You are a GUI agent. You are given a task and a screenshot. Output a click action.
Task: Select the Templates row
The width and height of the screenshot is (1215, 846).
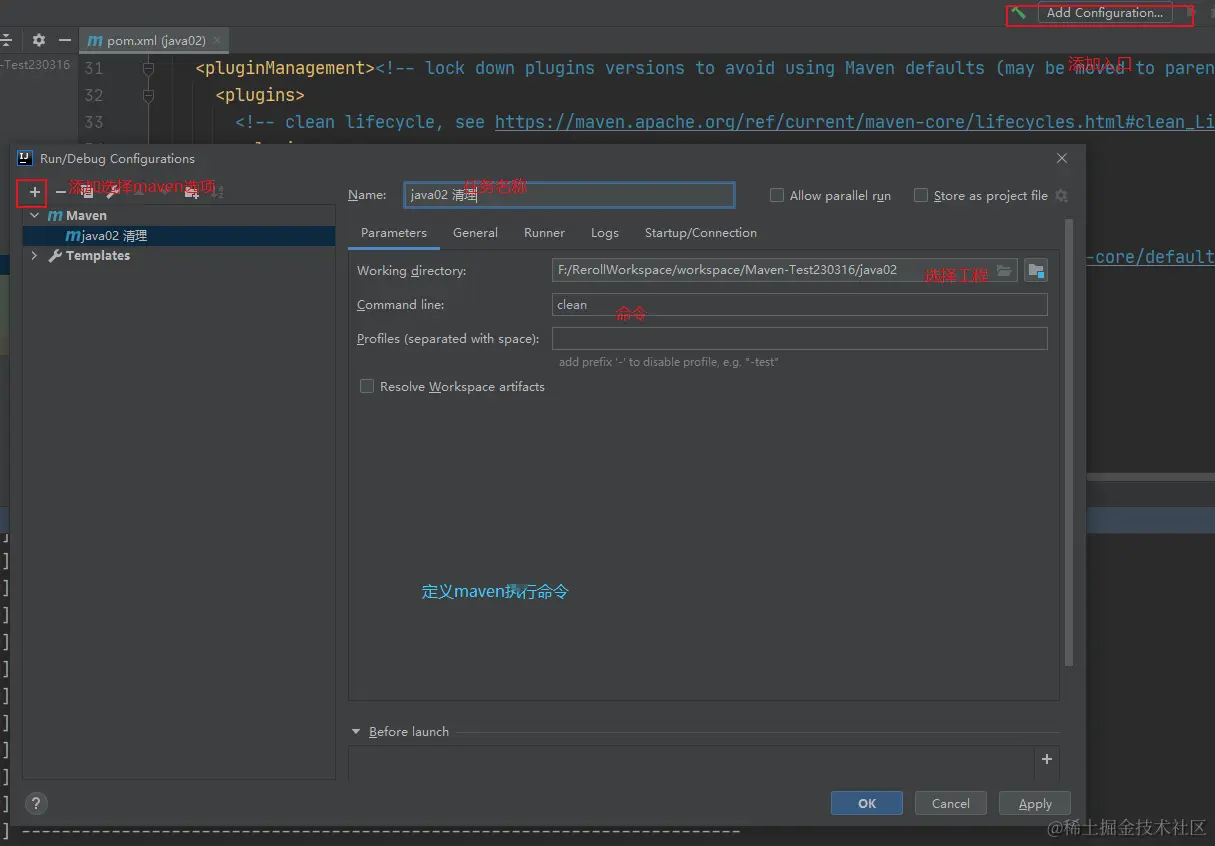point(179,256)
